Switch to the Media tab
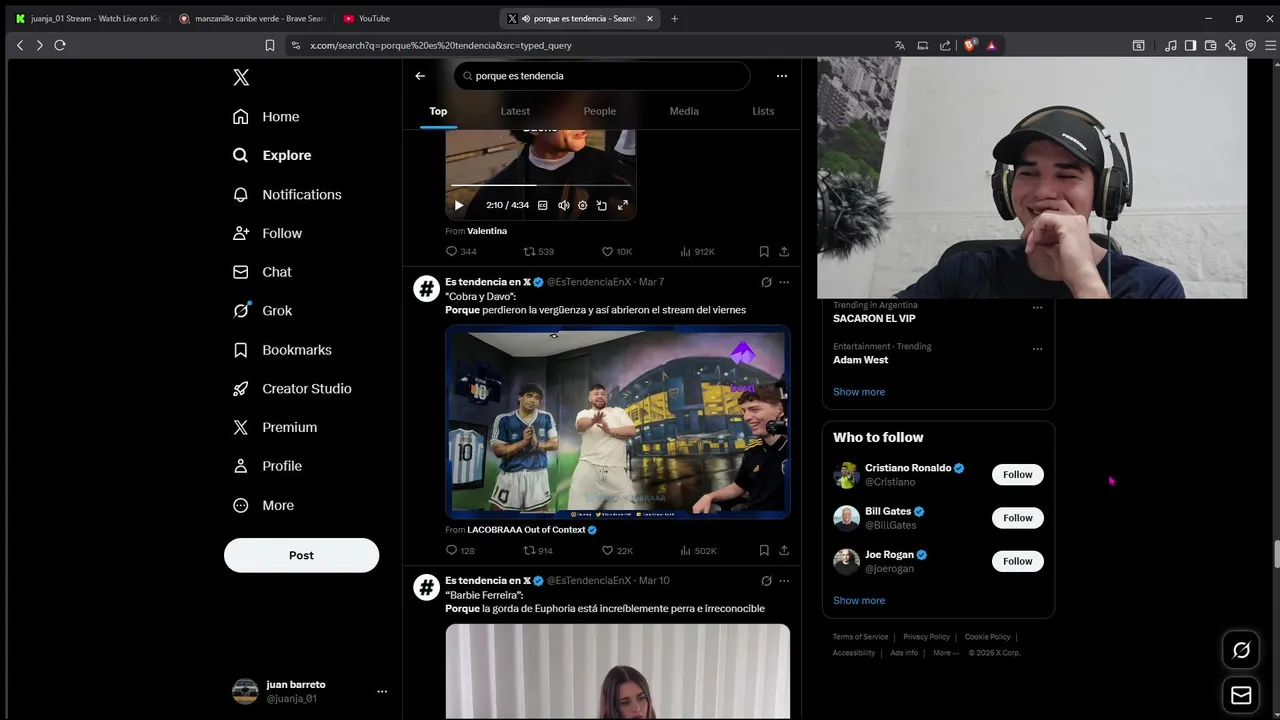 [x=684, y=111]
